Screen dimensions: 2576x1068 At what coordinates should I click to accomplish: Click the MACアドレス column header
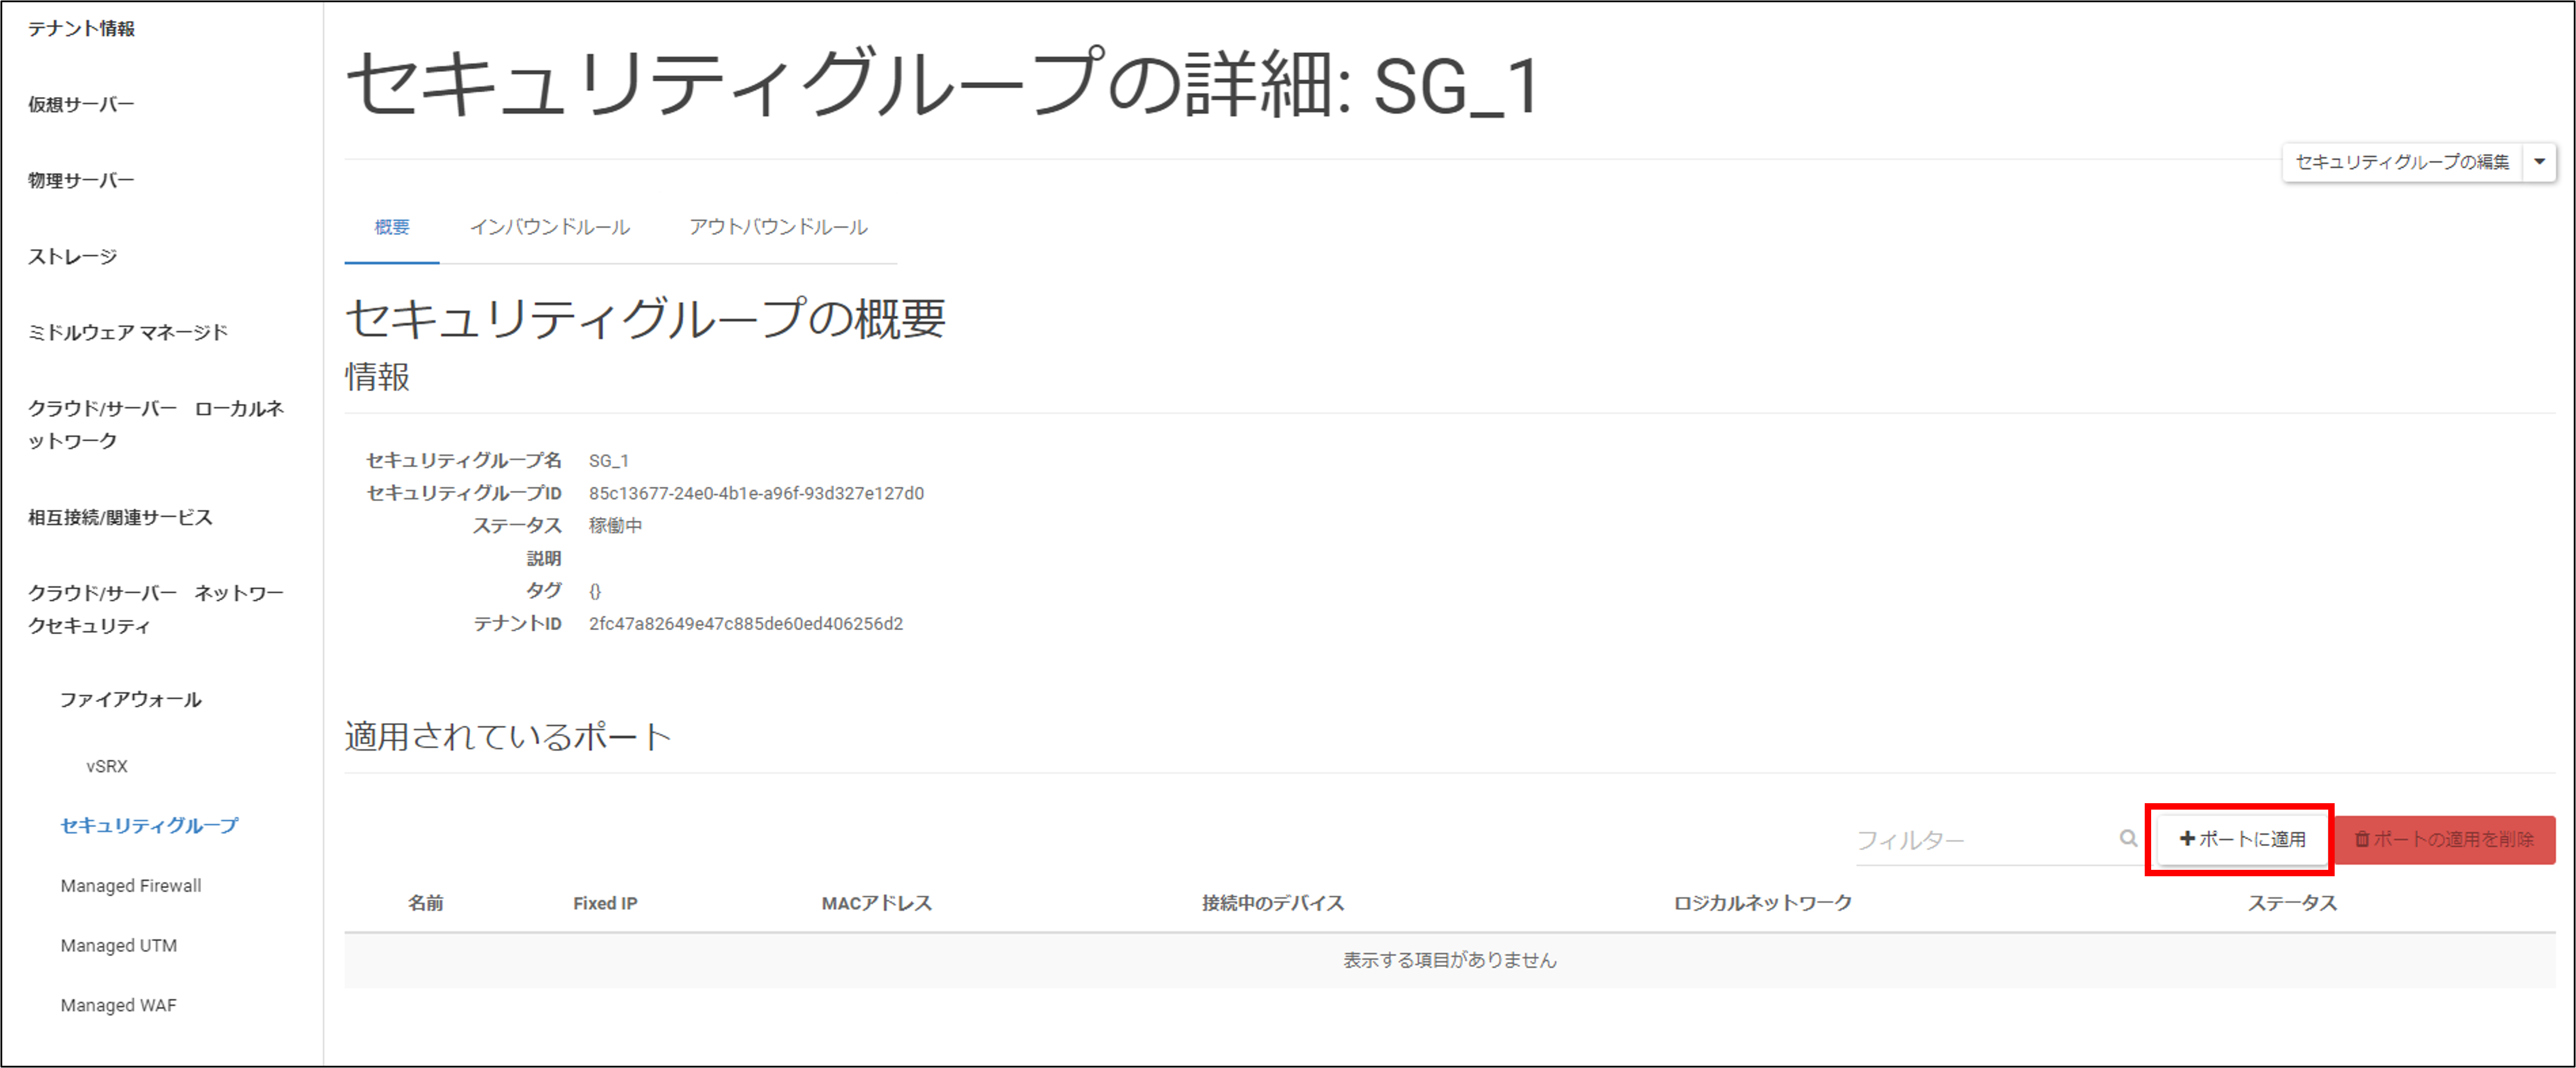tap(877, 903)
